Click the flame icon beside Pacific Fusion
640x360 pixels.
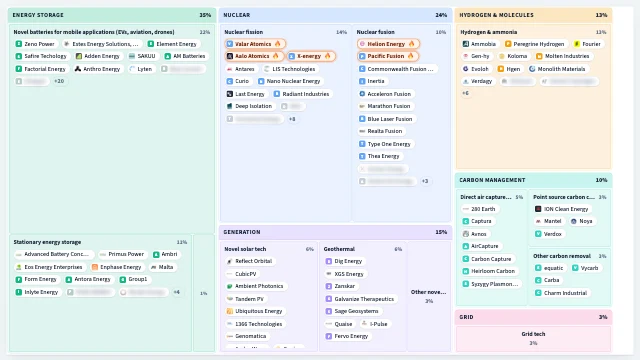coord(410,56)
